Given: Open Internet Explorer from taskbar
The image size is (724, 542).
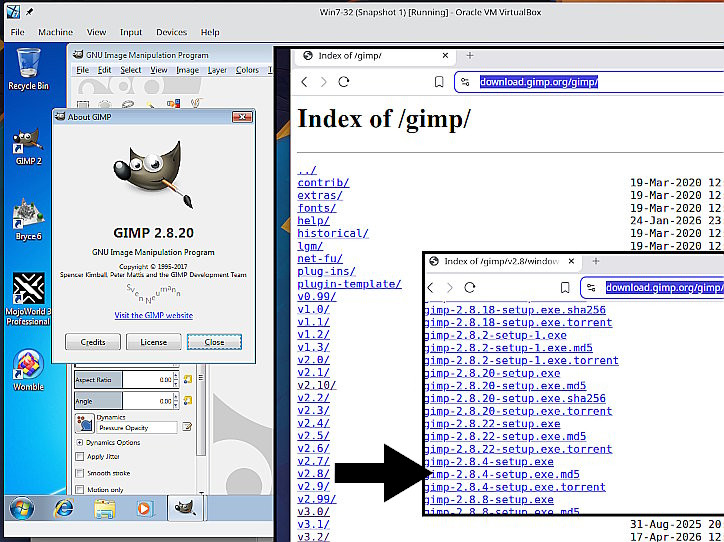Looking at the screenshot, I should (64, 509).
